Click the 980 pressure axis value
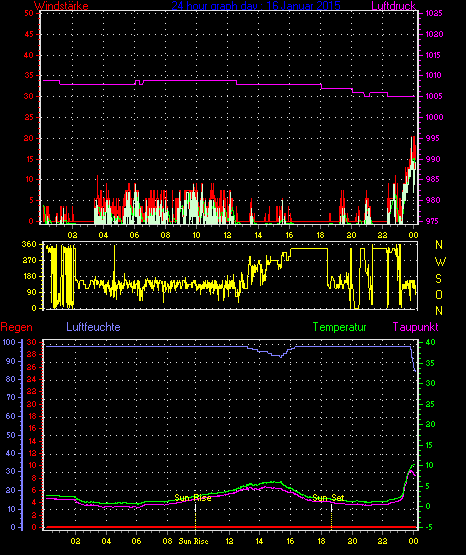This screenshot has width=466, height=555. (x=432, y=200)
